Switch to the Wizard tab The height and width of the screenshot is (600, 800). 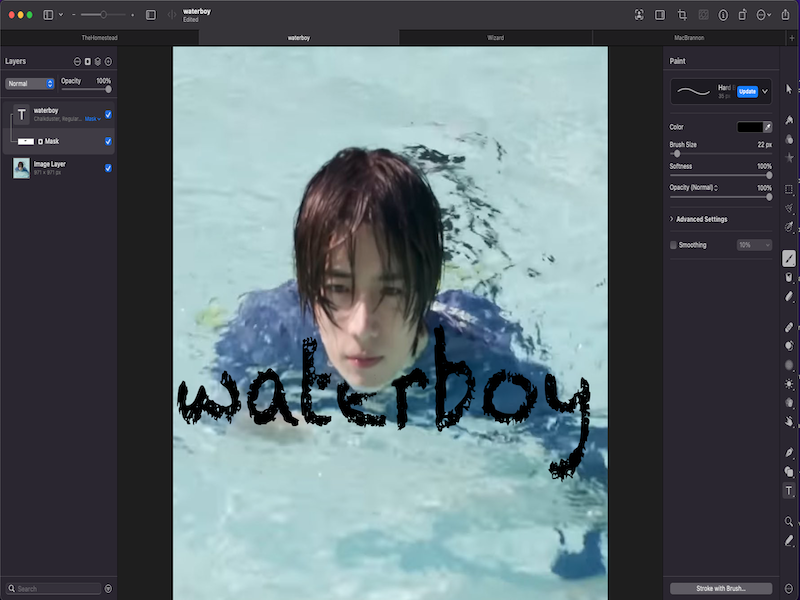pyautogui.click(x=495, y=38)
